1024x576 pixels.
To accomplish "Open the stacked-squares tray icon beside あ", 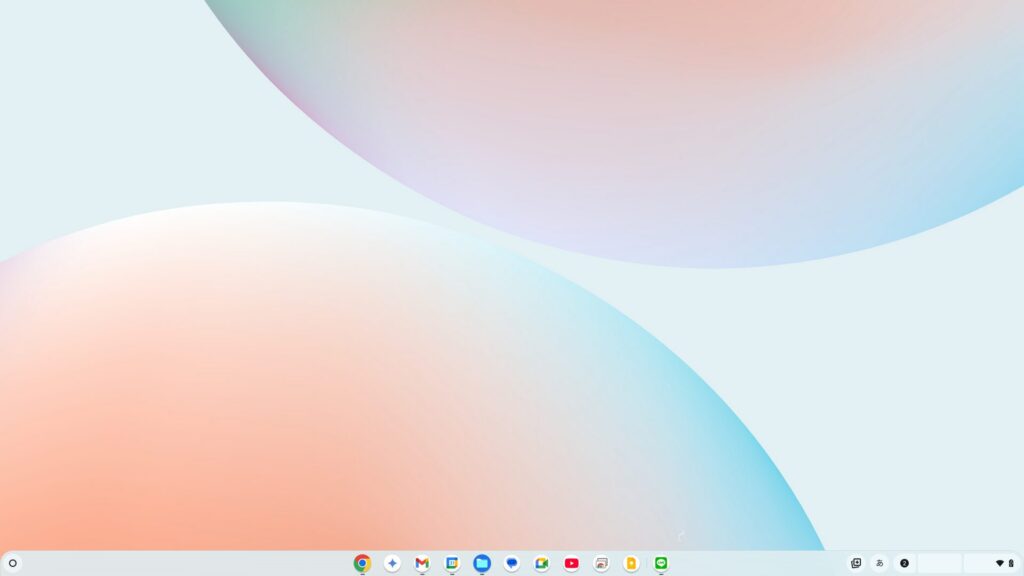I will (x=855, y=563).
